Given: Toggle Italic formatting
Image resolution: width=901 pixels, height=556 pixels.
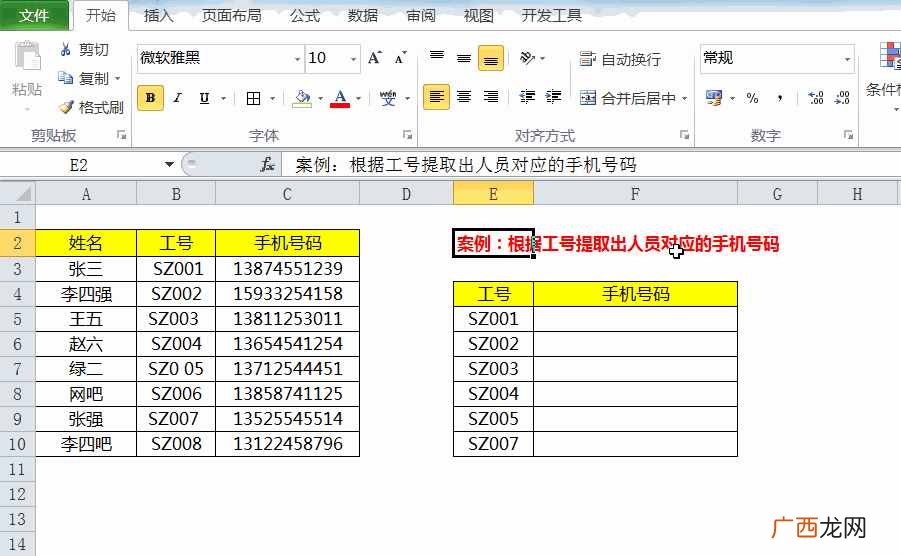Looking at the screenshot, I should (178, 98).
